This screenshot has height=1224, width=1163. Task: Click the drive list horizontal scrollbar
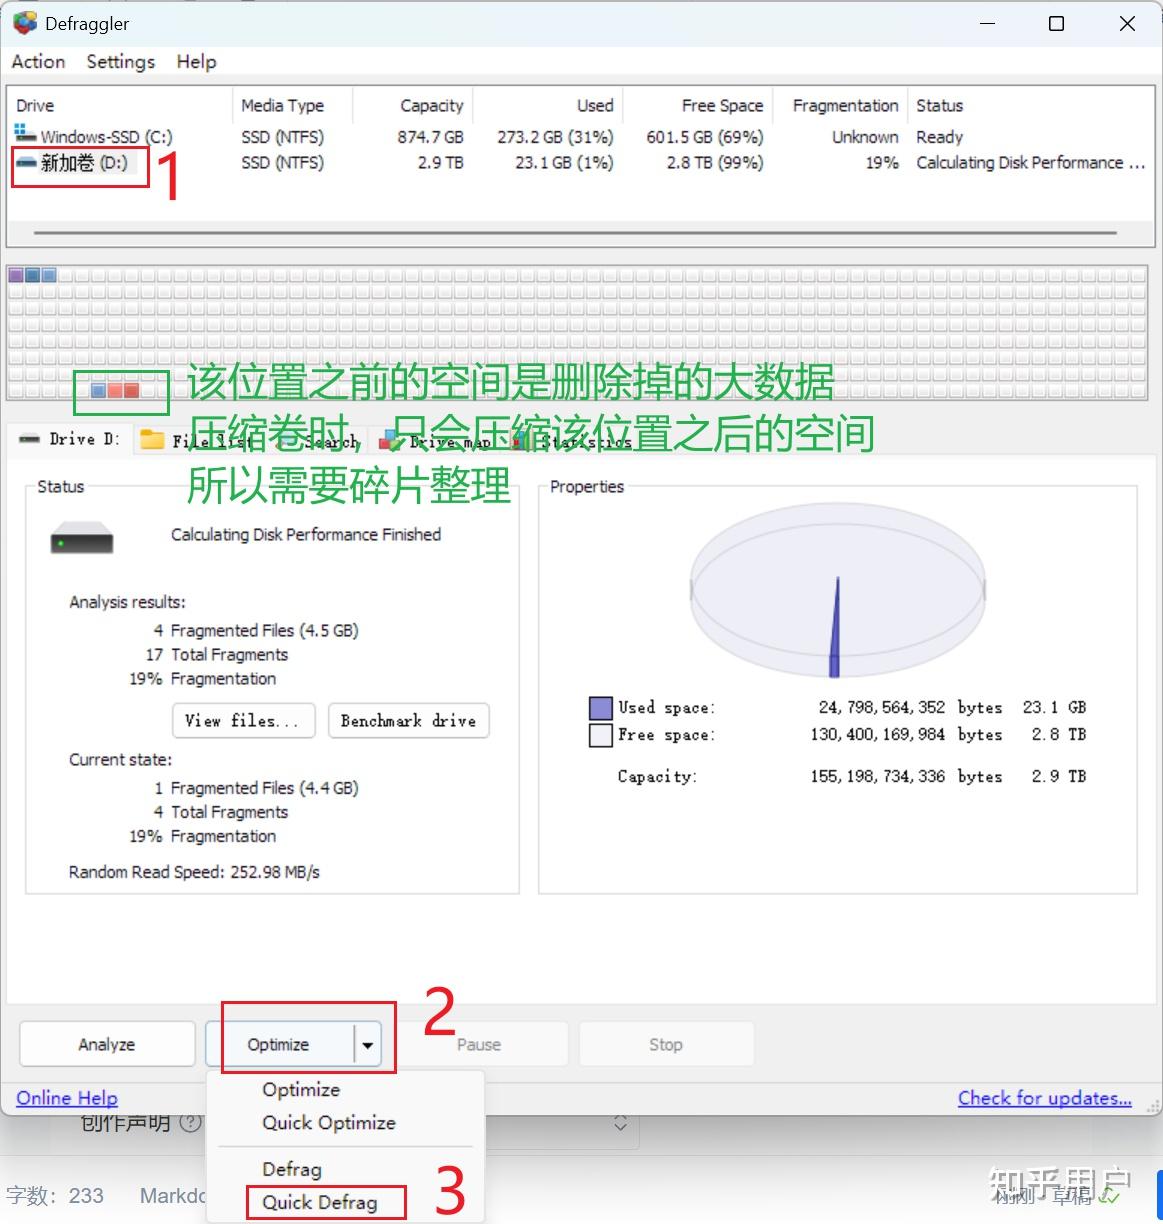(576, 233)
